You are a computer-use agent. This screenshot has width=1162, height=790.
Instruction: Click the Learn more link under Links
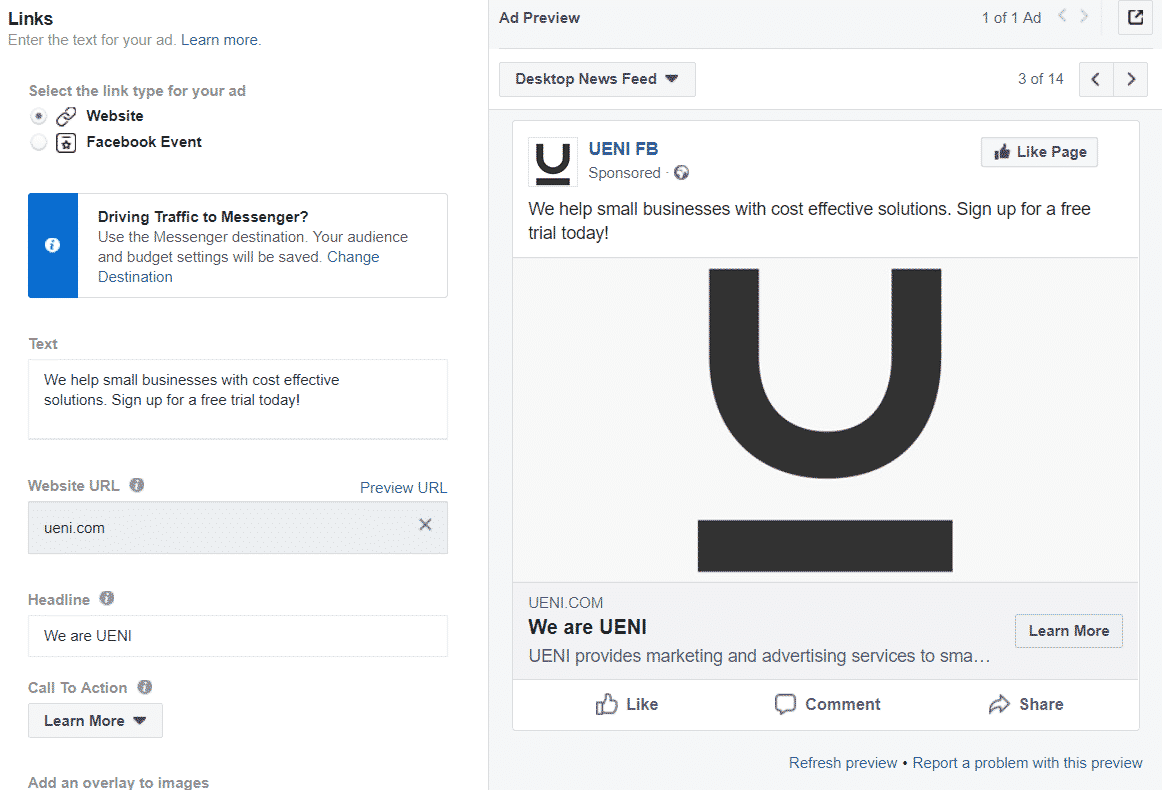tap(219, 40)
